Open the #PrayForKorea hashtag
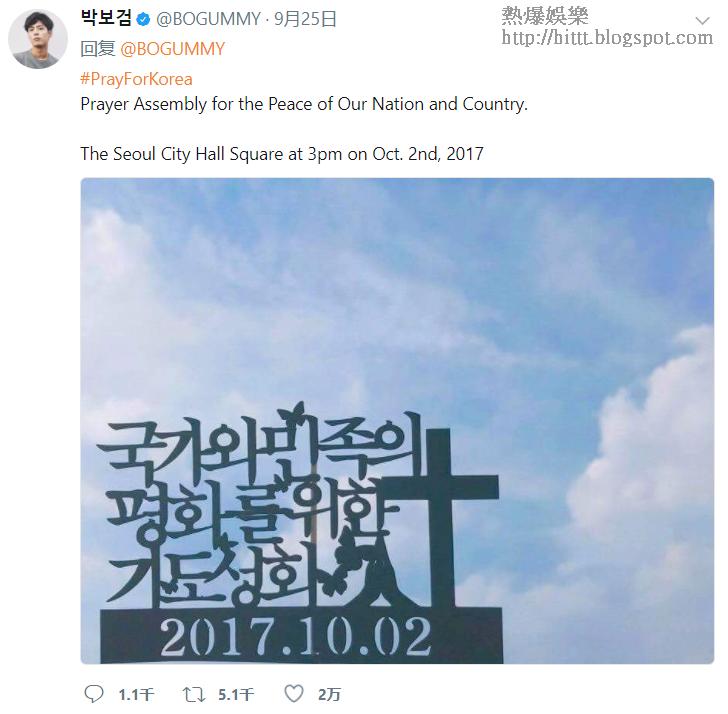Screen dimensions: 728x714 [x=136, y=79]
